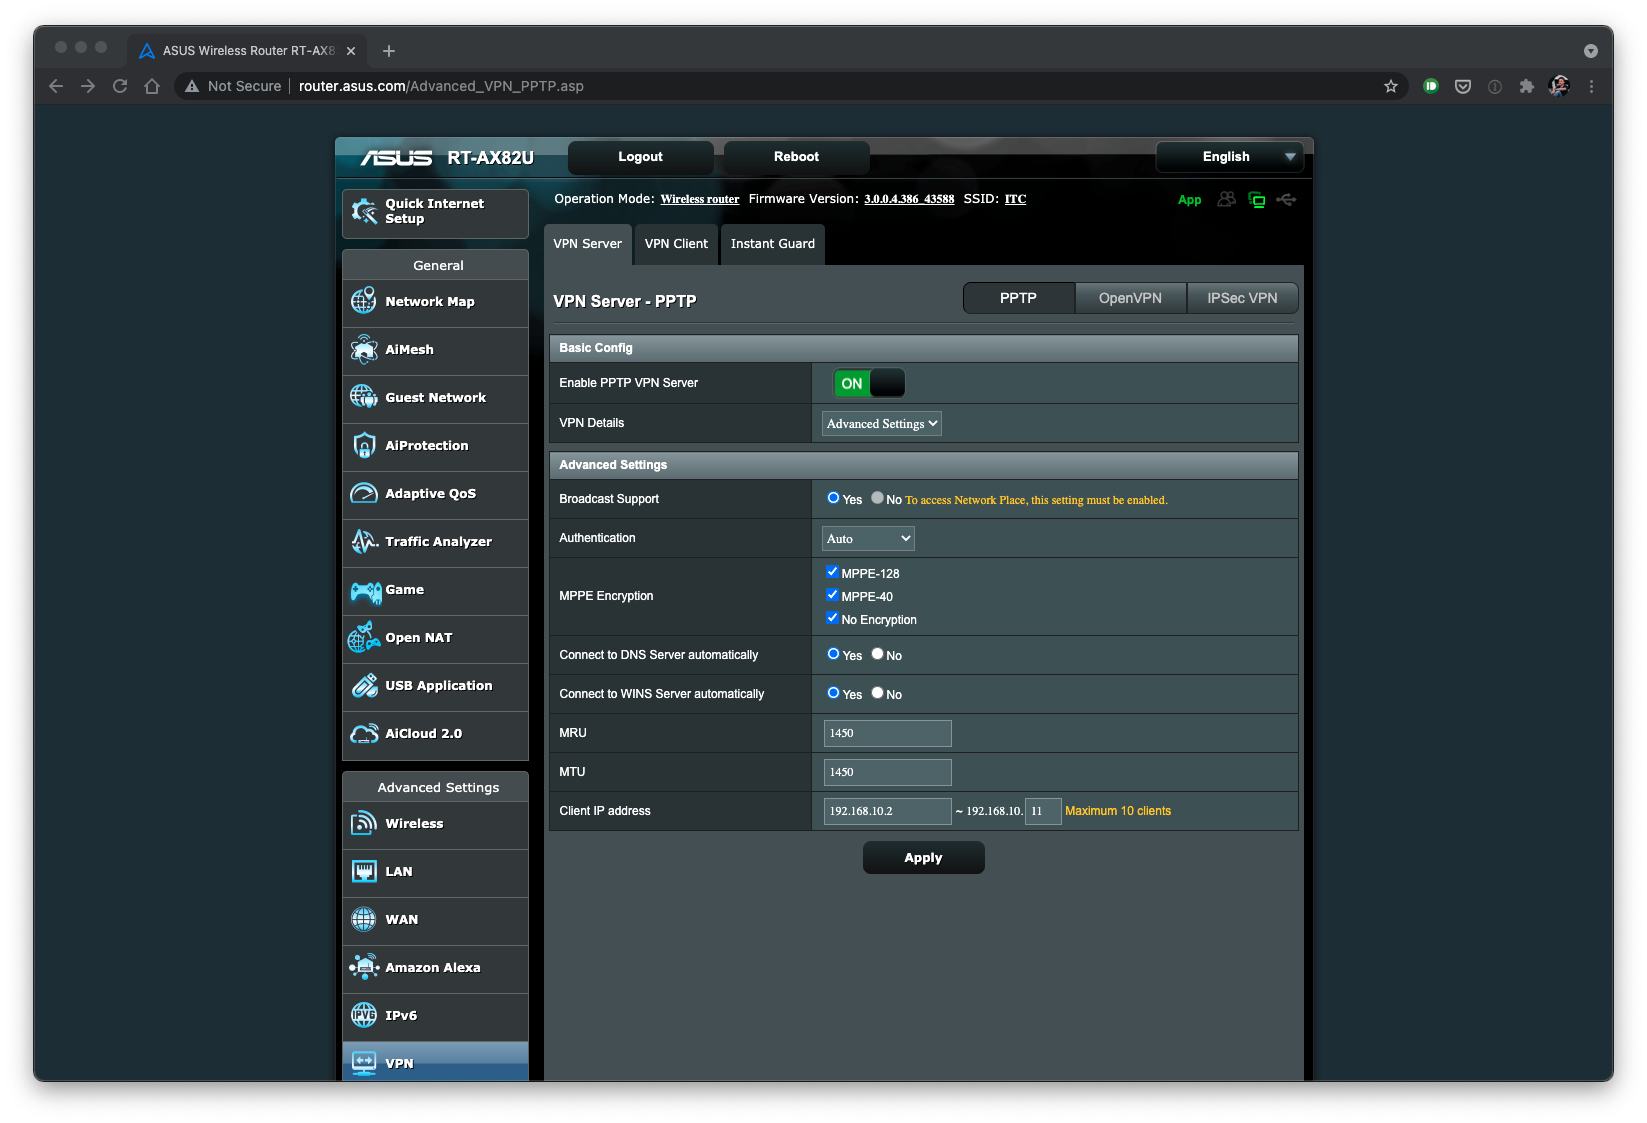This screenshot has height=1123, width=1647.
Task: Click the MTU input field
Action: tap(887, 772)
